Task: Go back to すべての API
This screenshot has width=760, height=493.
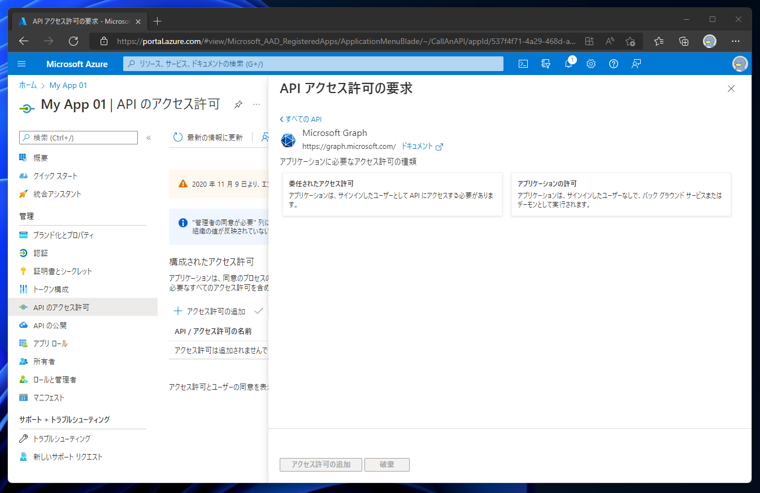Action: pyautogui.click(x=301, y=119)
